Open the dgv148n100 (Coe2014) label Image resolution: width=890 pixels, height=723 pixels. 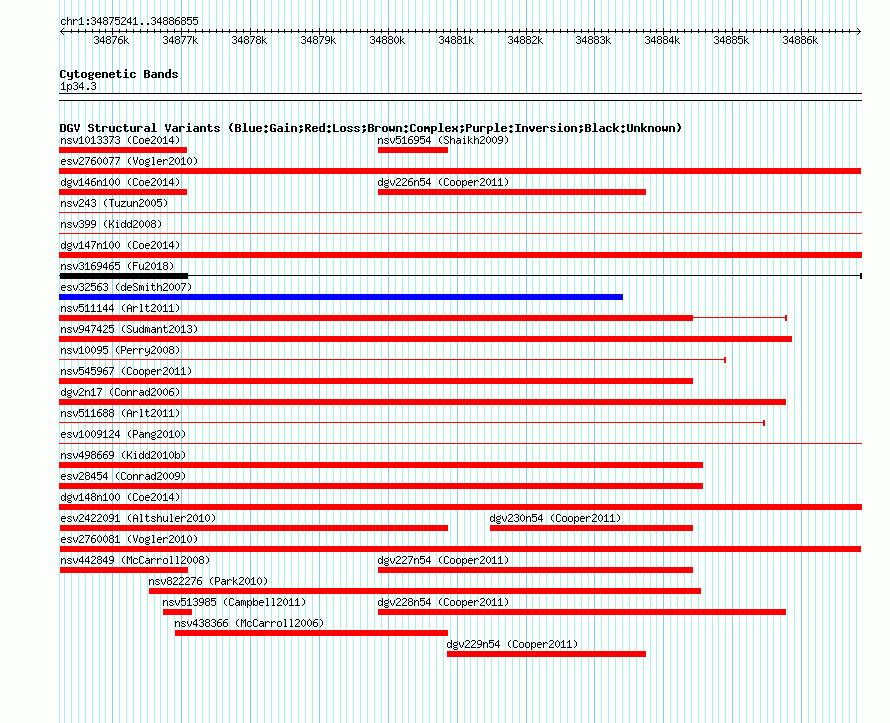(120, 497)
